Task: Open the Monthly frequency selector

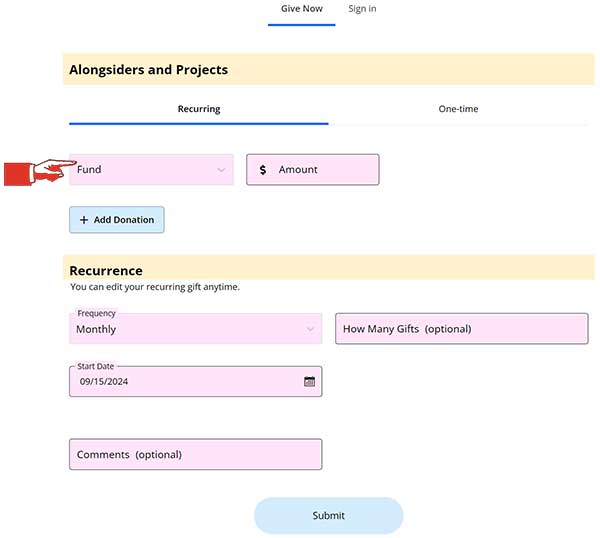Action: pyautogui.click(x=196, y=329)
